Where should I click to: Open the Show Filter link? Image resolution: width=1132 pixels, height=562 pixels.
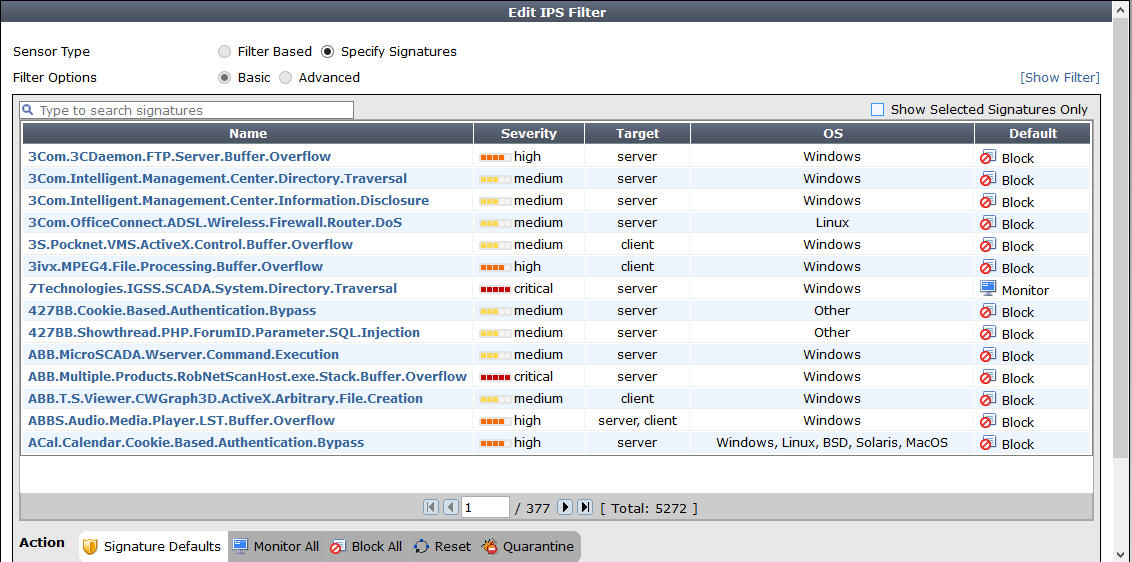(1059, 77)
